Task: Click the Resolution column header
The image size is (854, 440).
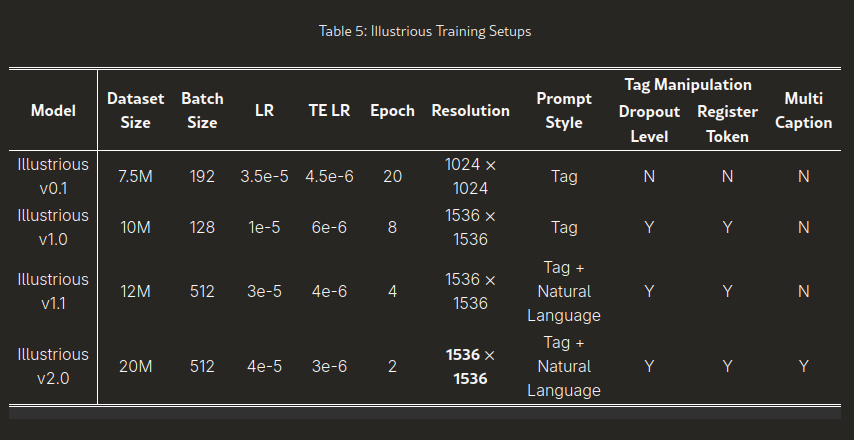Action: pos(471,111)
